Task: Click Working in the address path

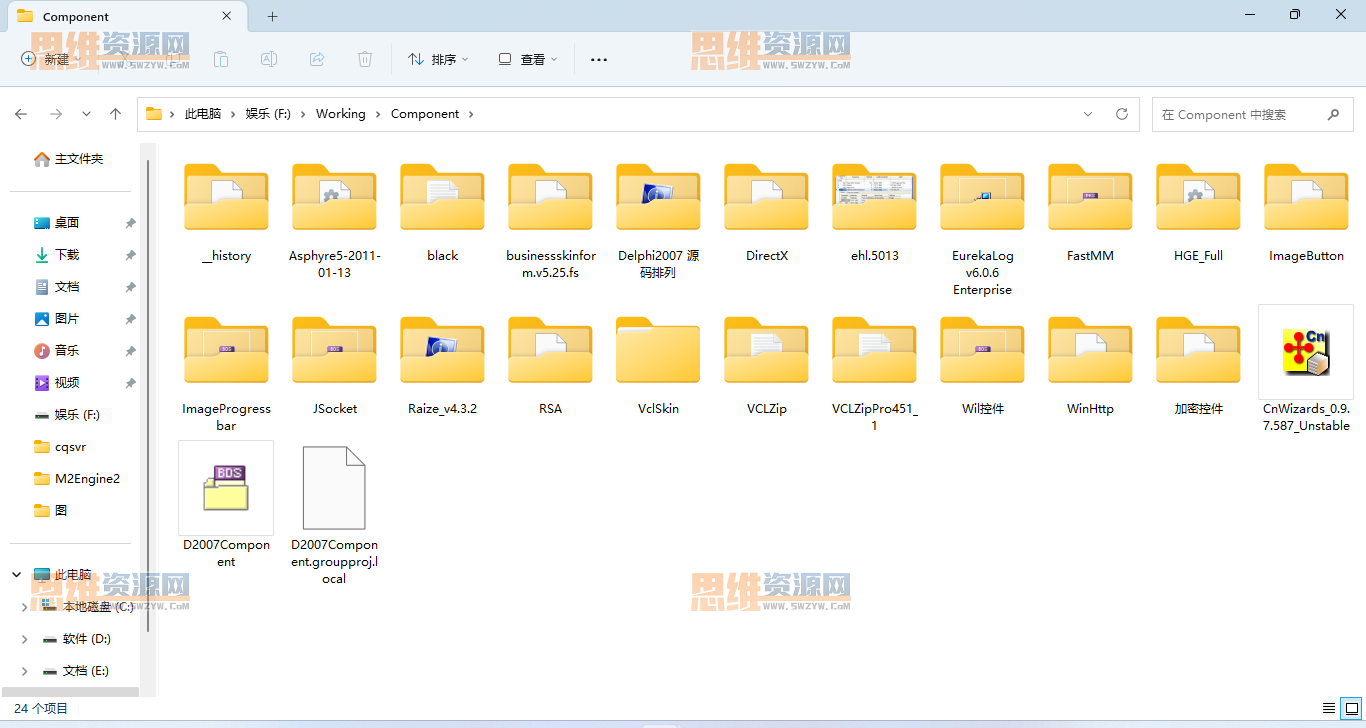Action: click(x=341, y=114)
